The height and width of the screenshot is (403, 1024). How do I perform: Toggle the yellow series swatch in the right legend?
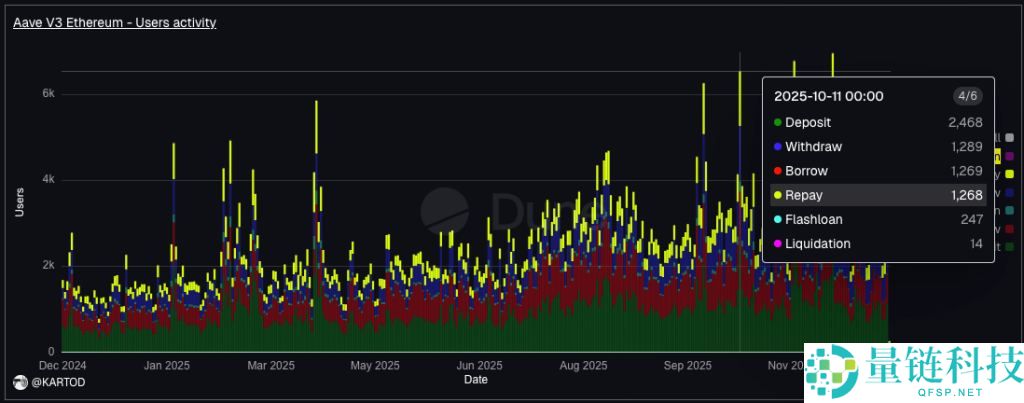click(1008, 174)
